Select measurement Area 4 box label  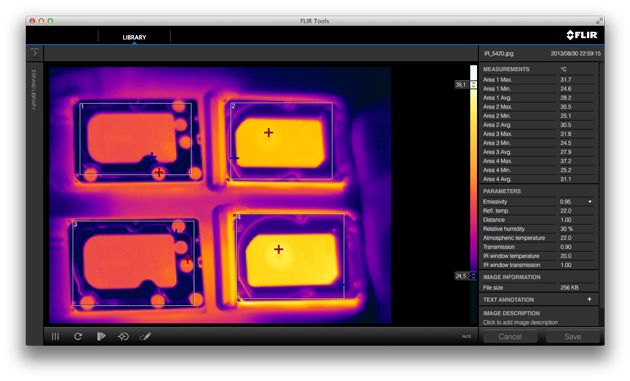click(x=238, y=217)
